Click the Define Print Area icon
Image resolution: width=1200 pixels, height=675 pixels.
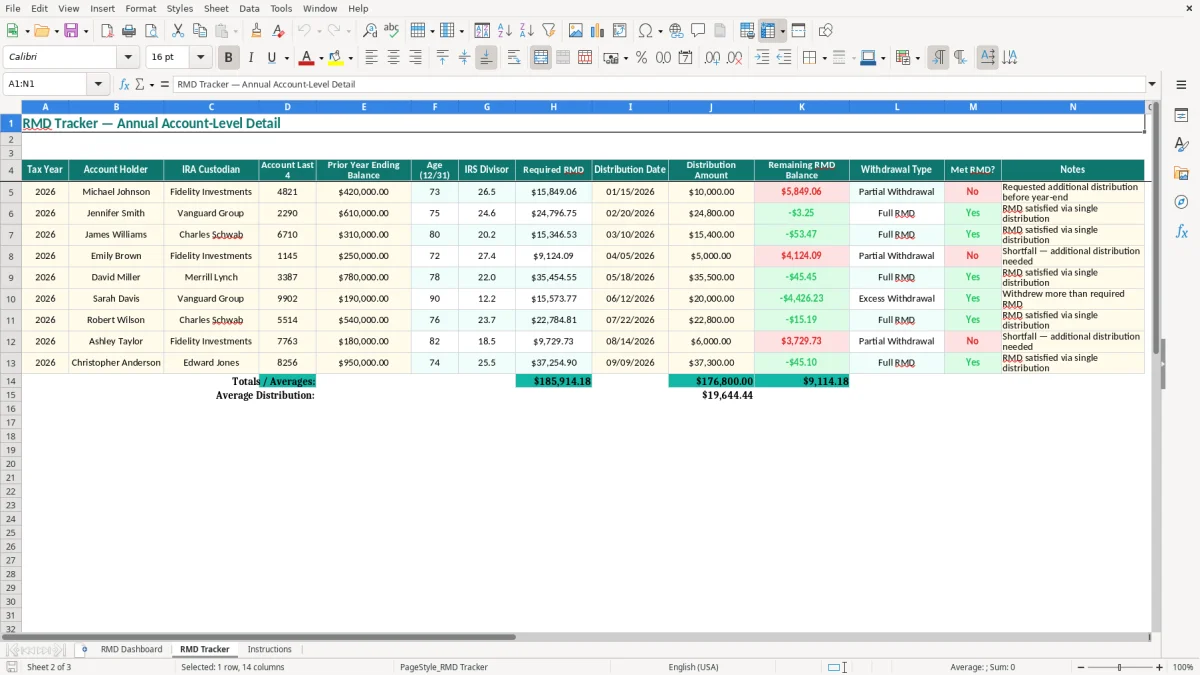point(747,31)
